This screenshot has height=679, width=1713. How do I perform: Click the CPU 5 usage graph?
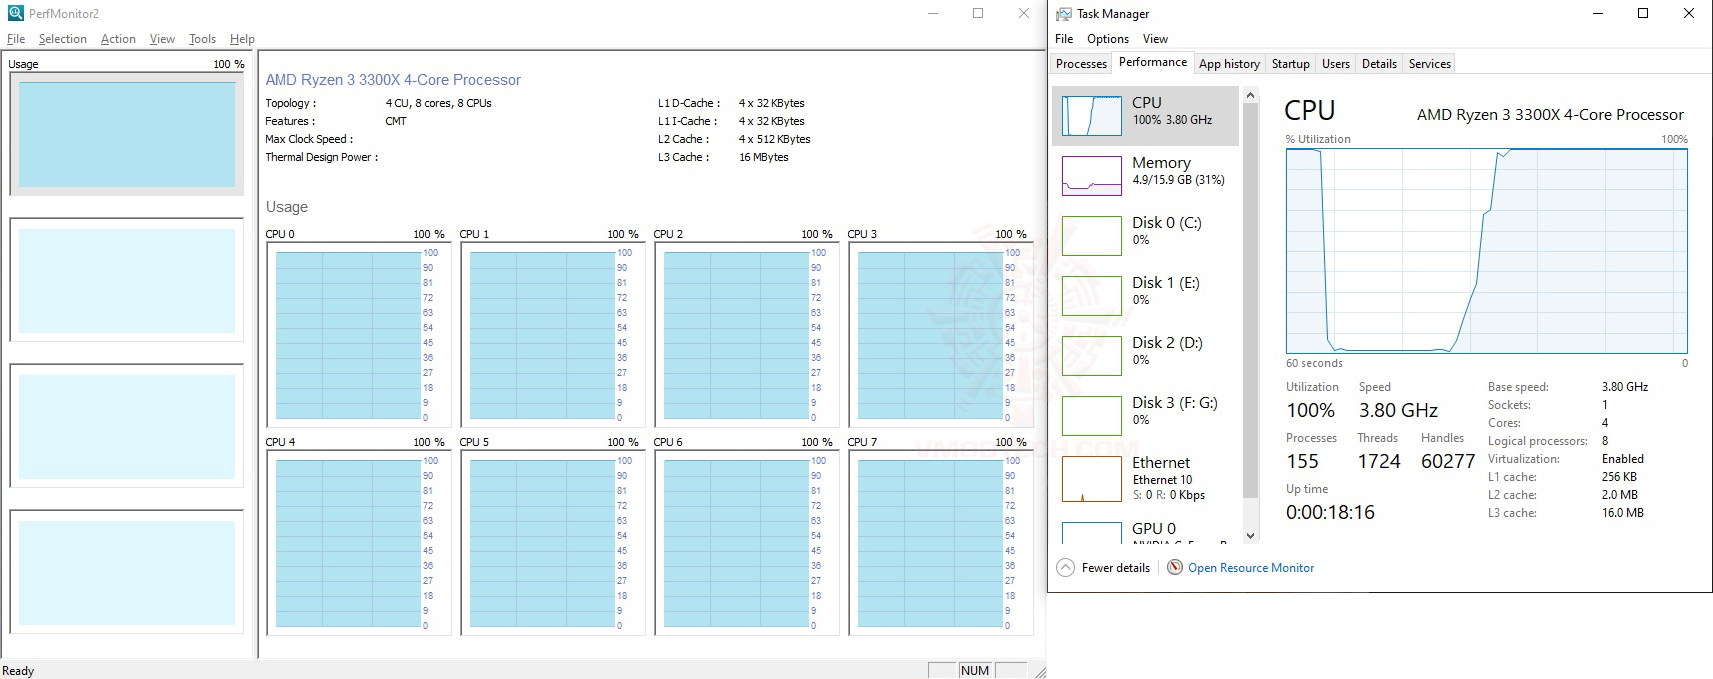(x=552, y=543)
